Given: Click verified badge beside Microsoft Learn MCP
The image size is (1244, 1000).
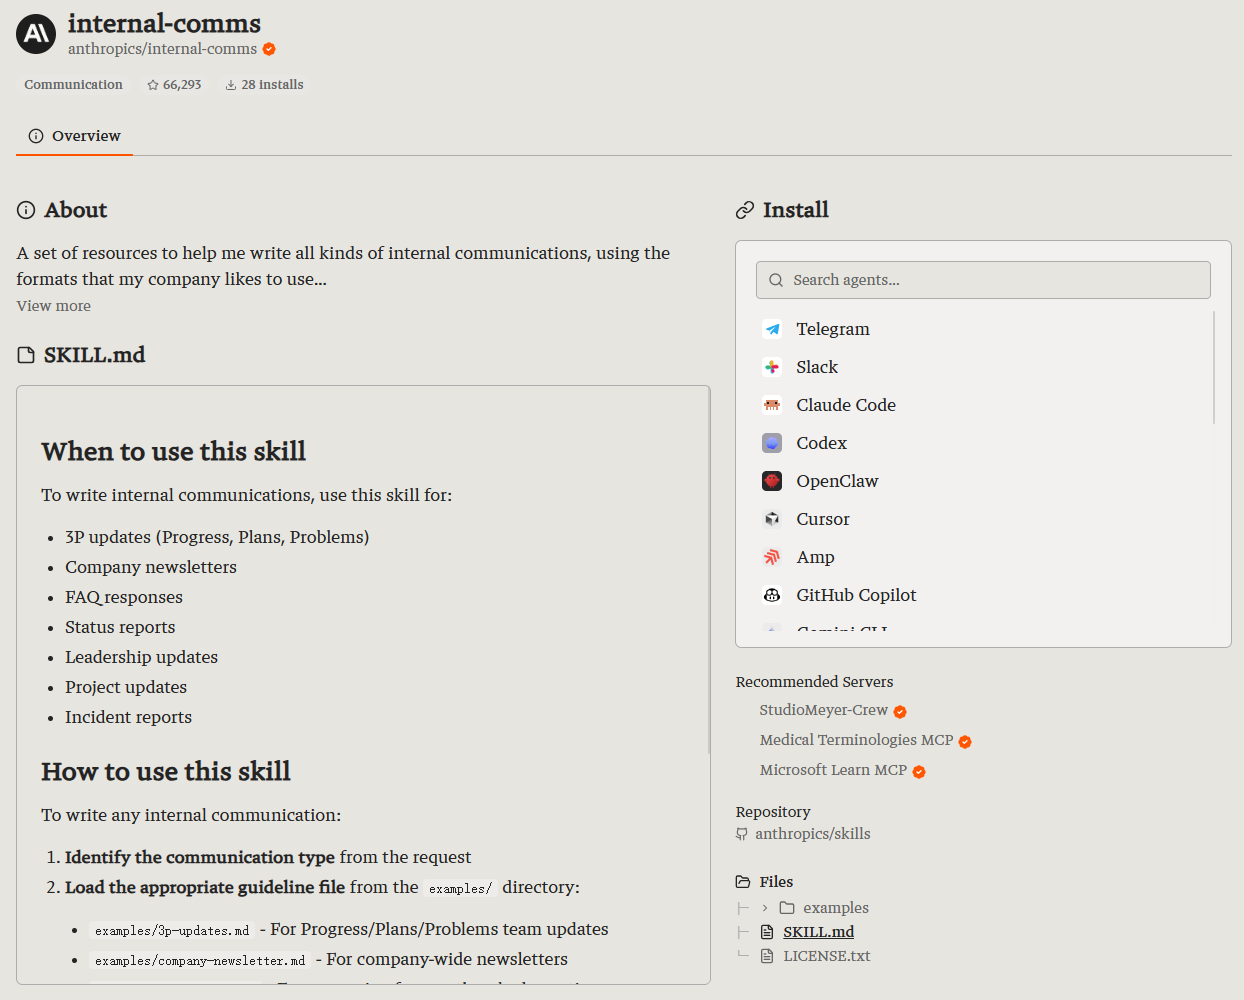Looking at the screenshot, I should point(919,772).
